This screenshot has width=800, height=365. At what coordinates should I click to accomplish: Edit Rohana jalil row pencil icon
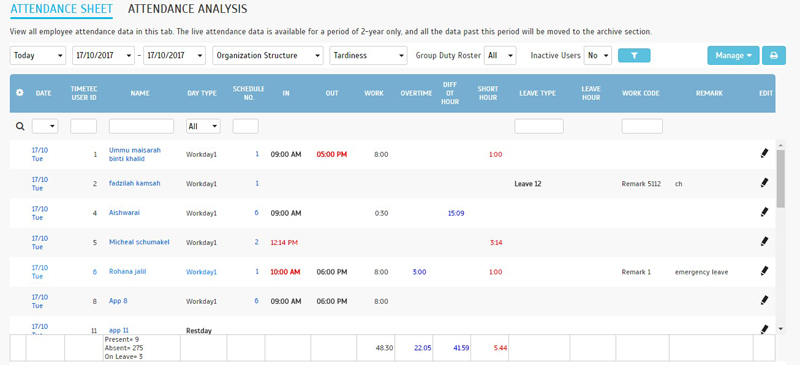[x=764, y=271]
